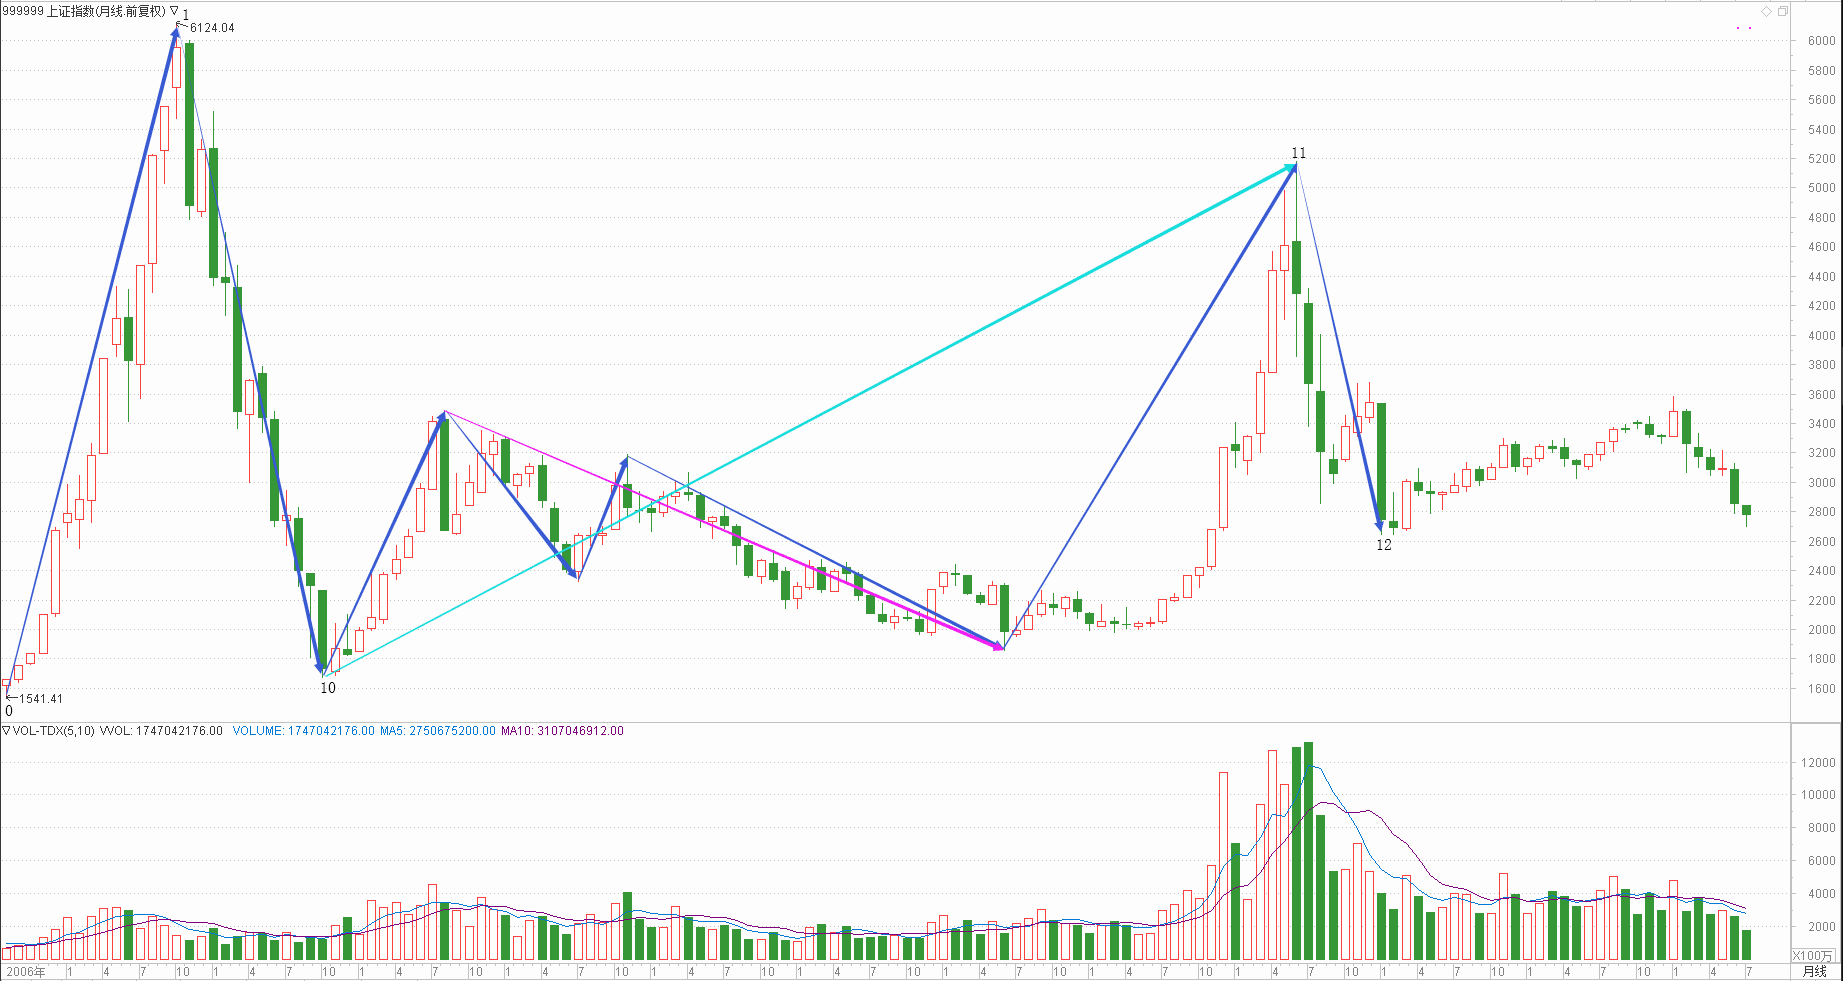Click the small arrow beside 1541.41 low label
Screen dimensions: 1843x981
12,697
